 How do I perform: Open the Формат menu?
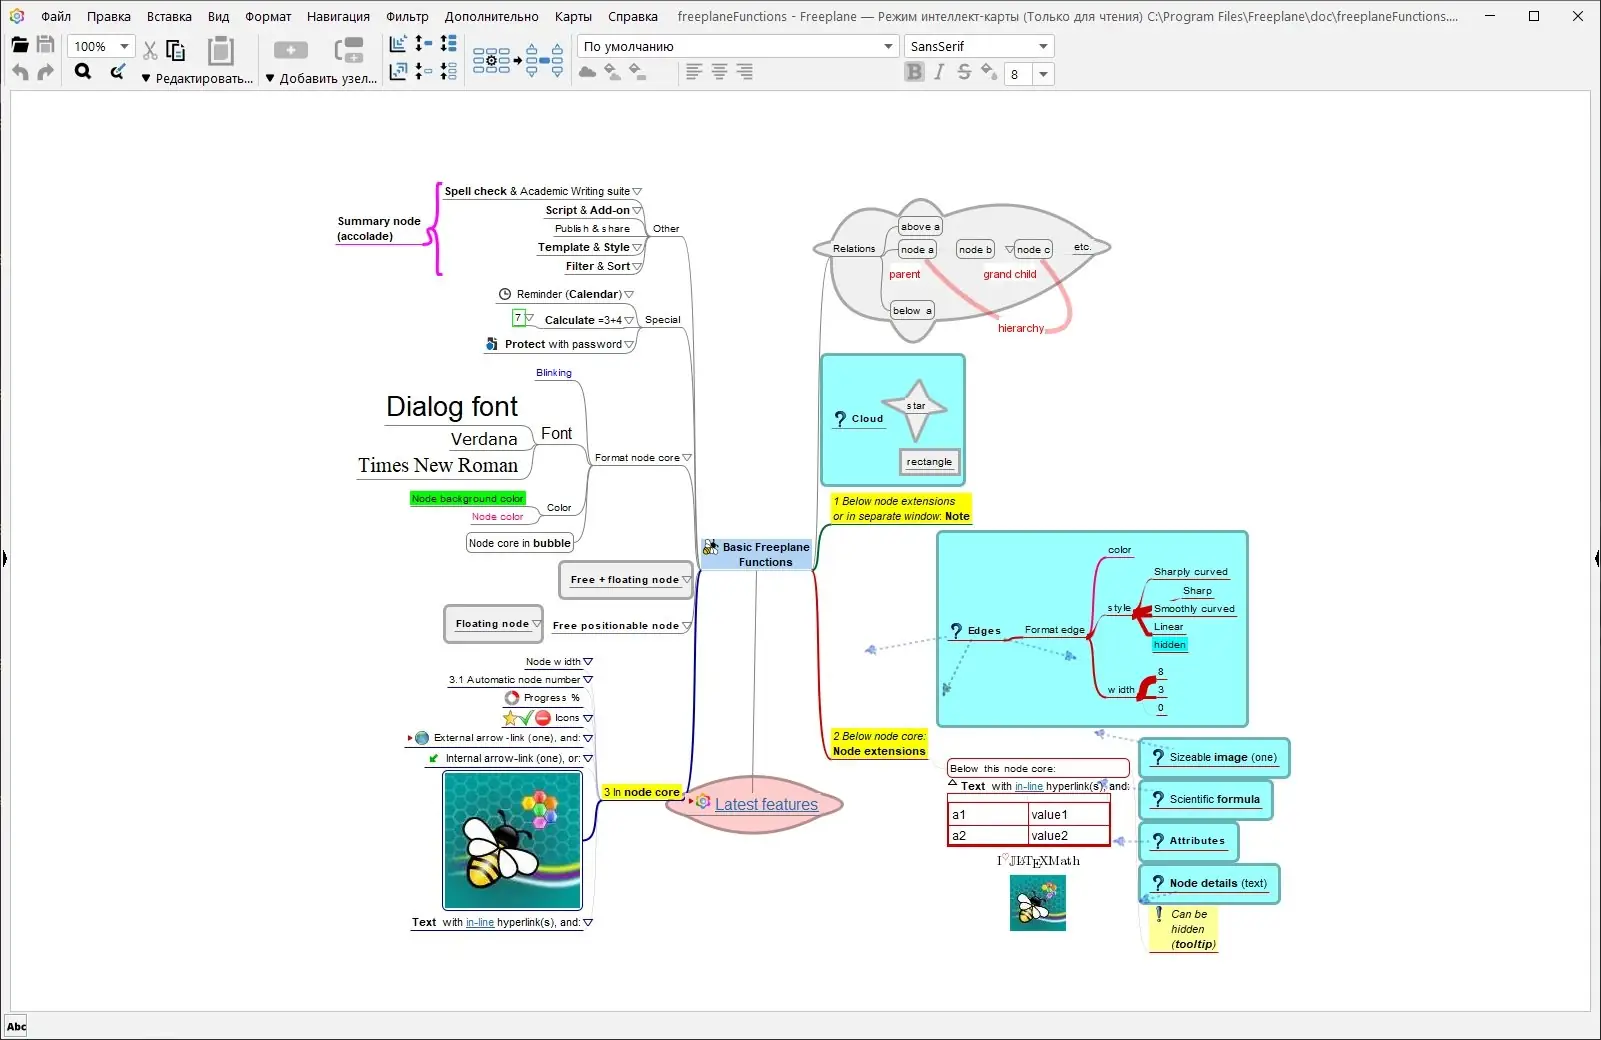pyautogui.click(x=268, y=16)
